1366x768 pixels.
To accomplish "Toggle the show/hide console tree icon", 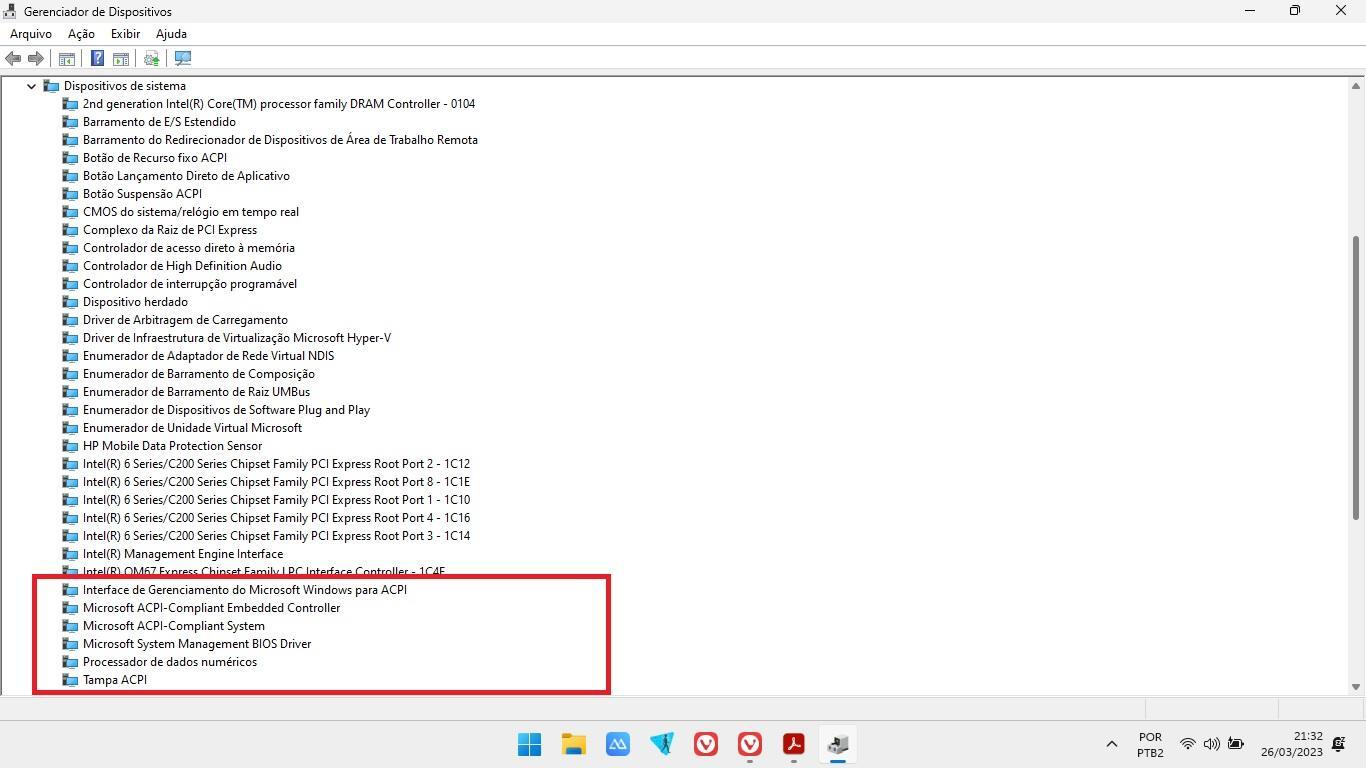I will click(x=67, y=59).
